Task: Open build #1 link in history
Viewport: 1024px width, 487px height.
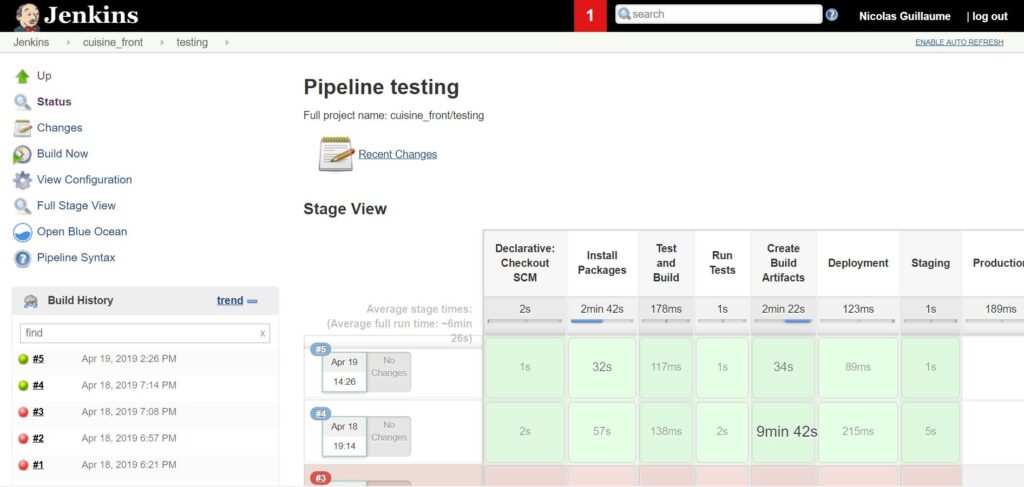Action: coord(38,465)
